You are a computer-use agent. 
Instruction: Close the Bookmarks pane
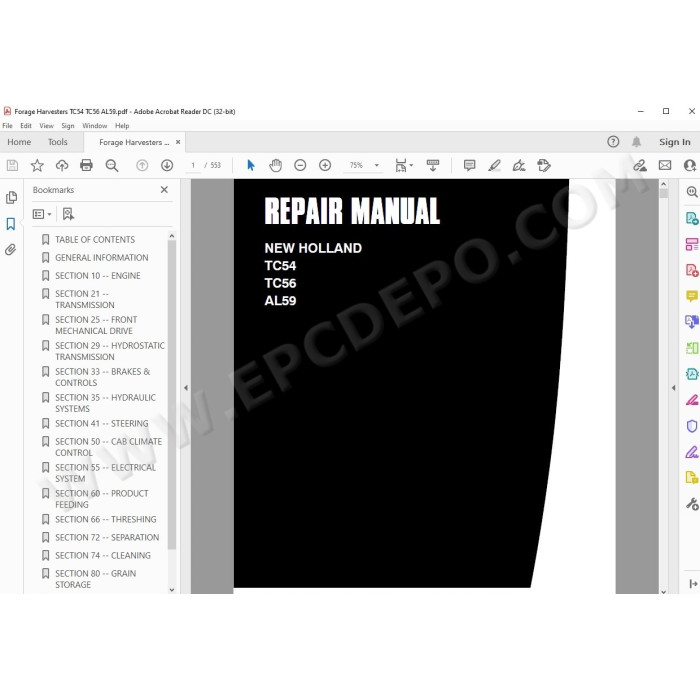pyautogui.click(x=164, y=190)
